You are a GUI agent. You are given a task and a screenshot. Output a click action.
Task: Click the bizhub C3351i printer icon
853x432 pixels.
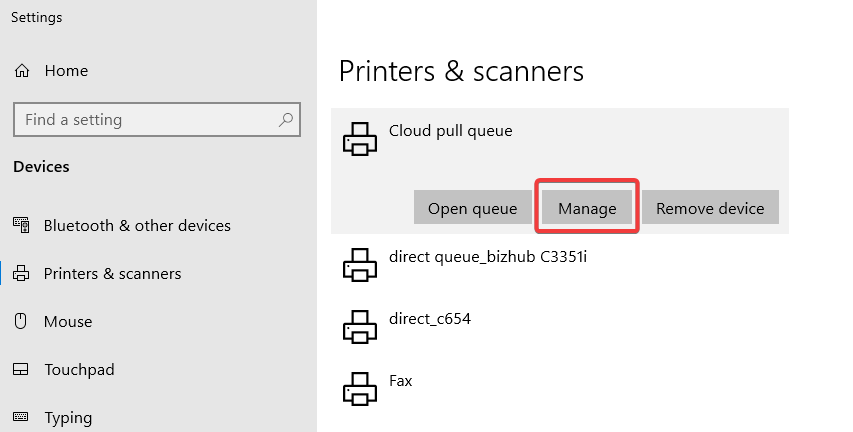(360, 264)
